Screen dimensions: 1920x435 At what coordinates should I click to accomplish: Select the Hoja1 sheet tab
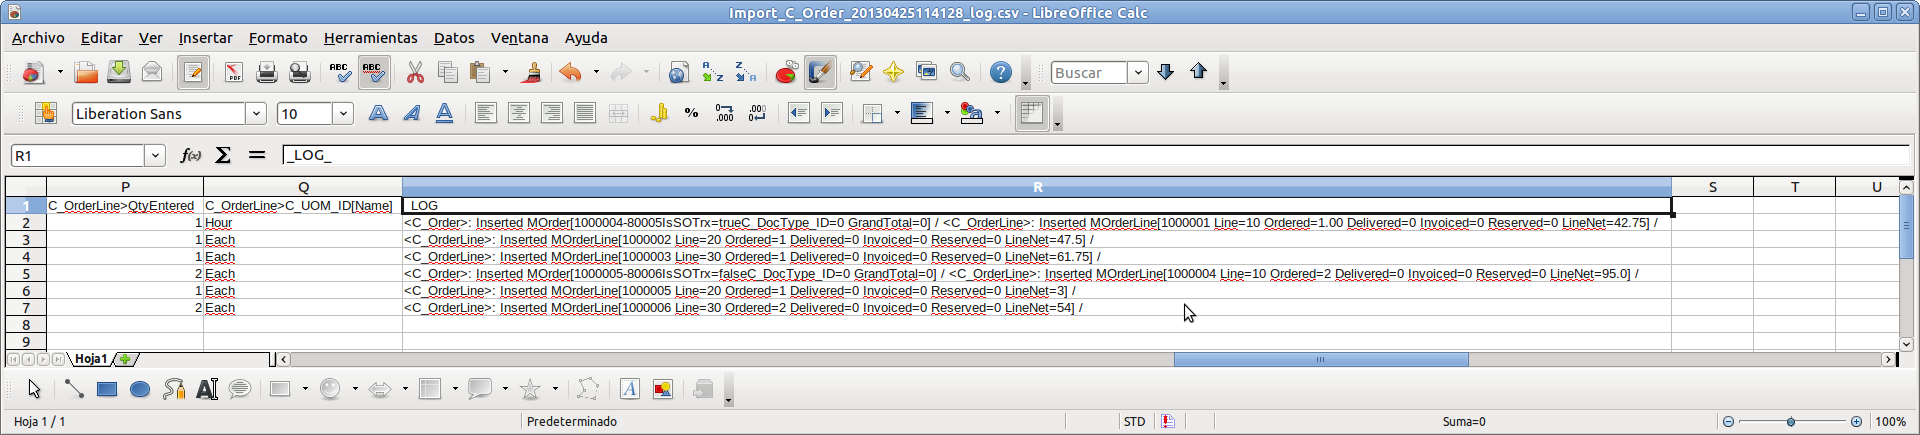(91, 359)
